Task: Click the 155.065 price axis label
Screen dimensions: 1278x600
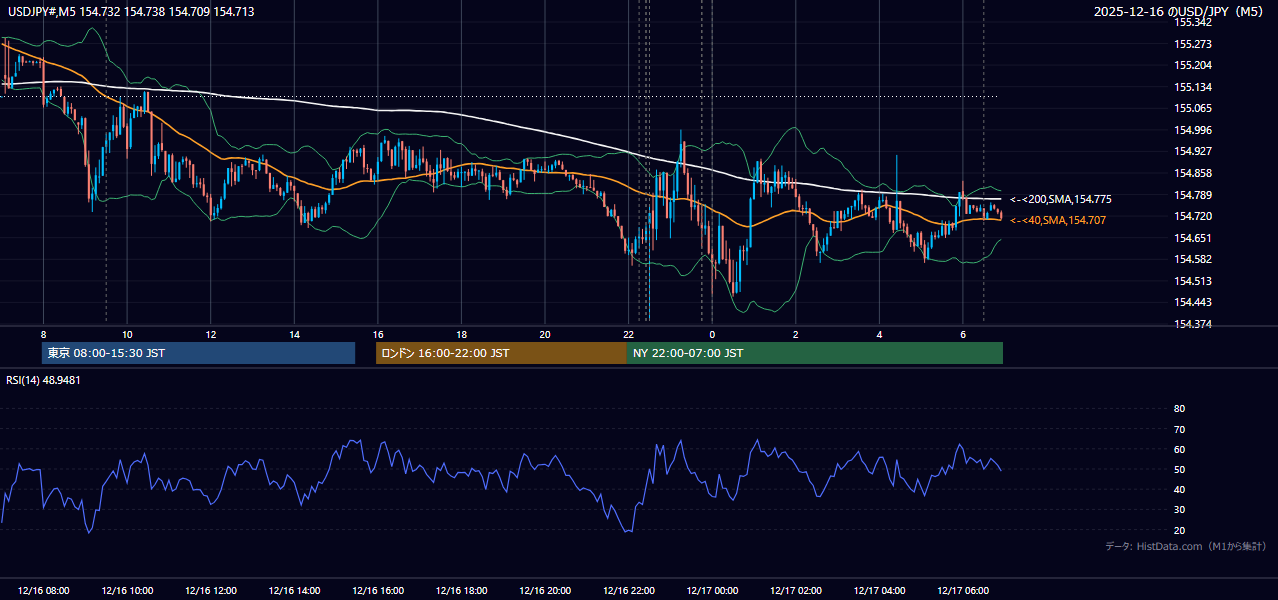Action: (1192, 108)
